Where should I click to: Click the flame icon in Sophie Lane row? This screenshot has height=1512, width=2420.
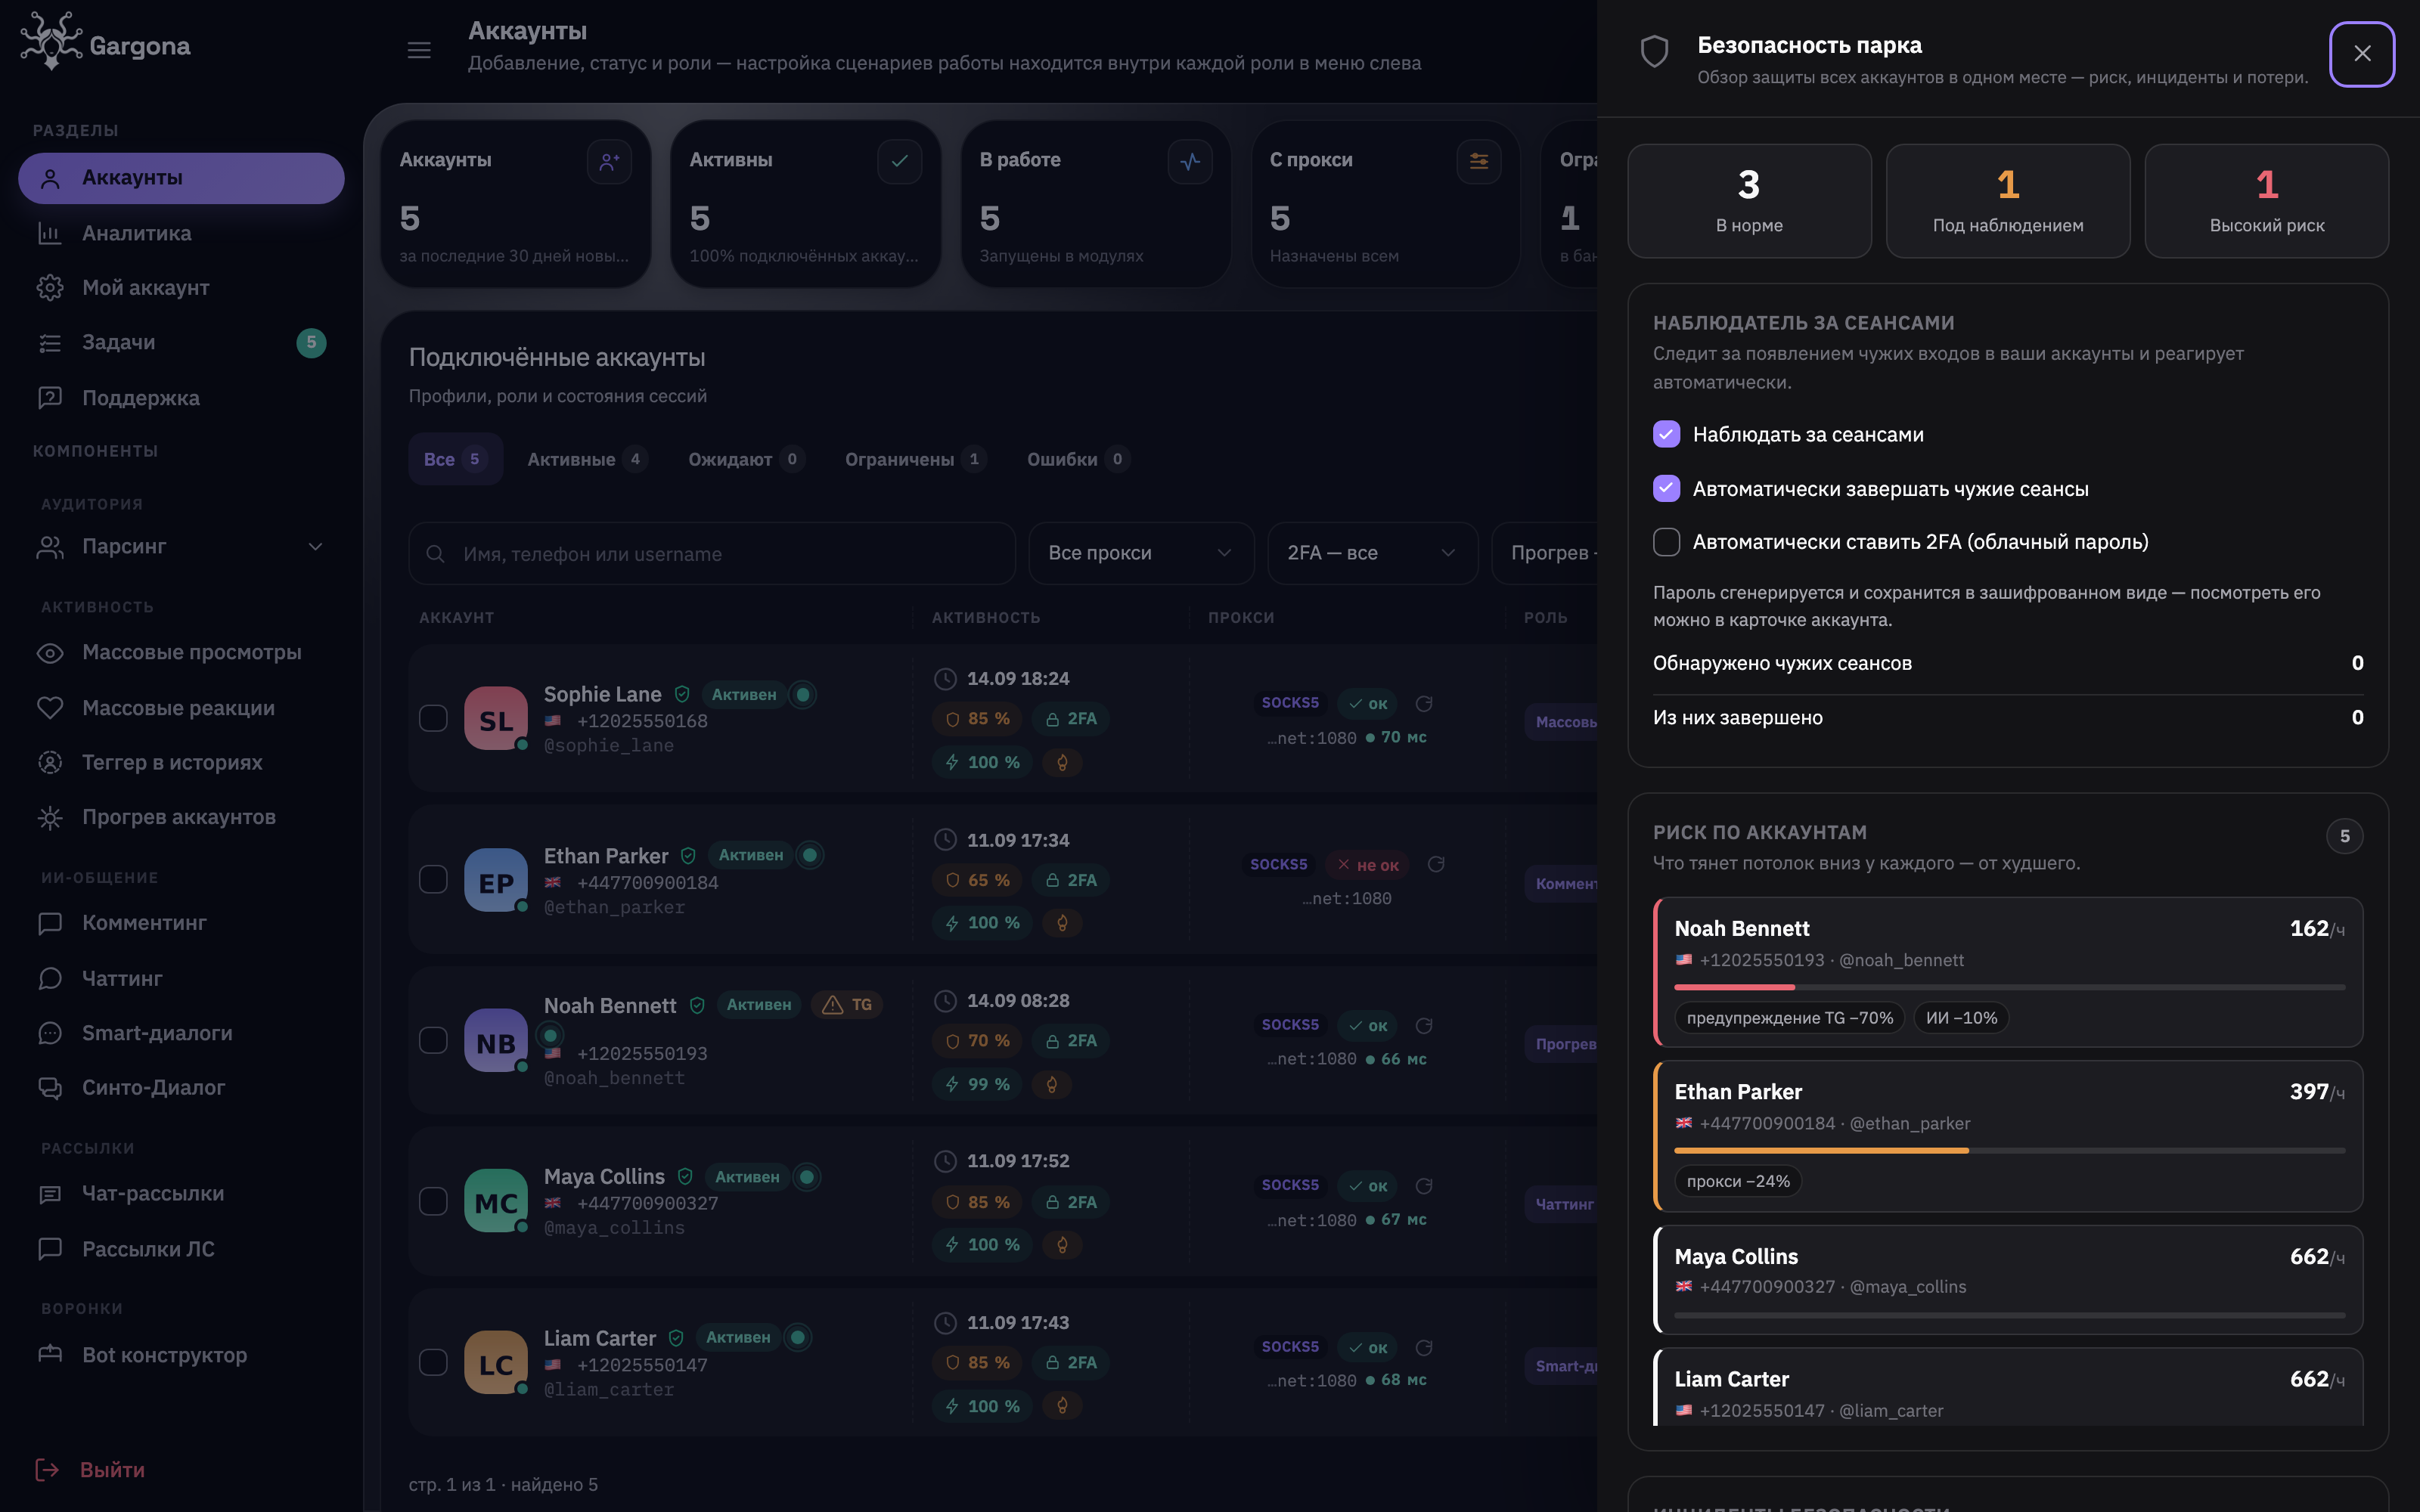point(1062,762)
